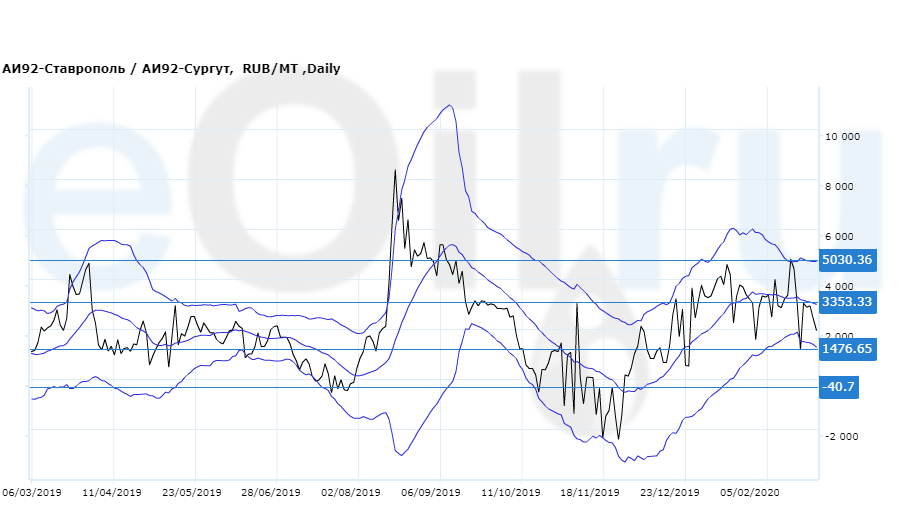
Task: Click the 11/10/2019 date axis label
Action: click(510, 493)
